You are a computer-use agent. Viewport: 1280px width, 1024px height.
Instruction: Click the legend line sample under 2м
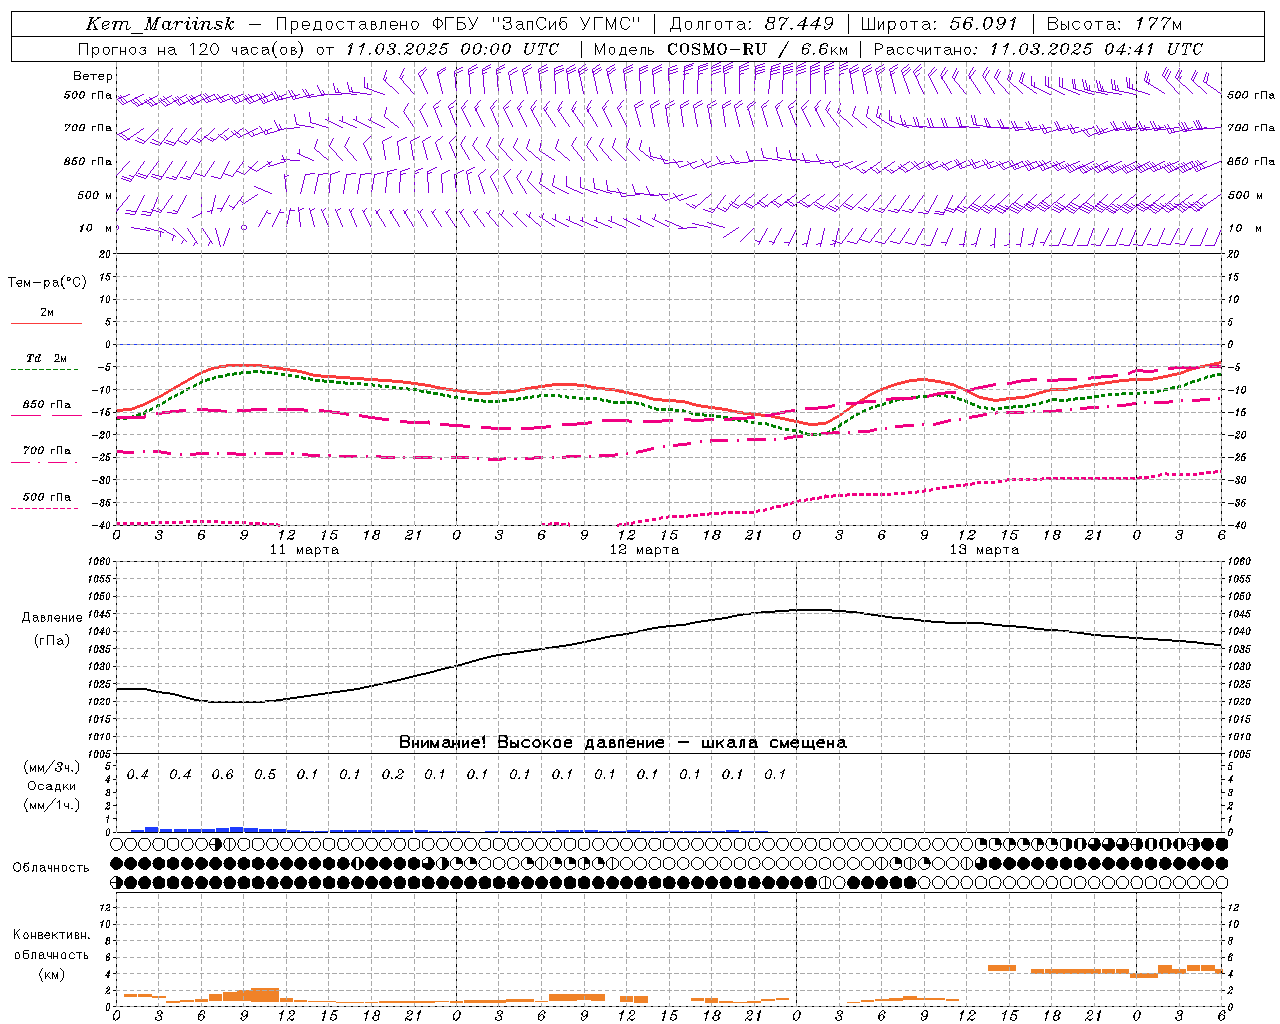(46, 323)
